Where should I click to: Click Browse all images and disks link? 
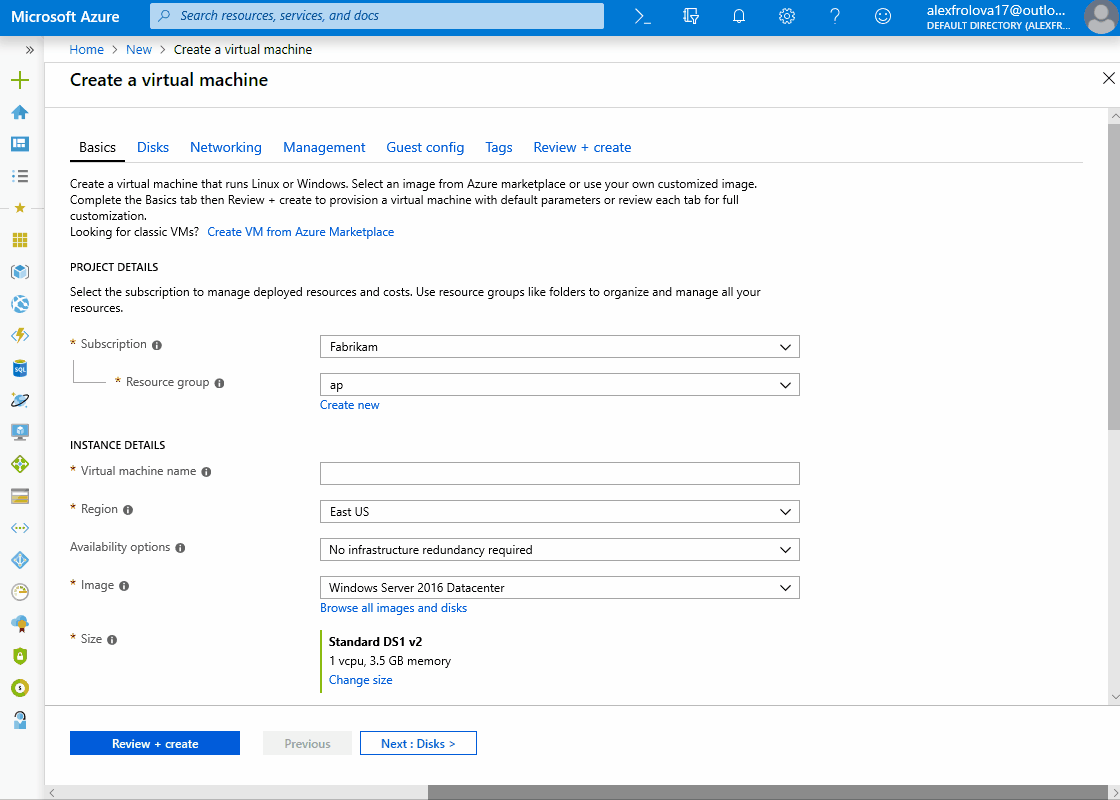(x=394, y=608)
